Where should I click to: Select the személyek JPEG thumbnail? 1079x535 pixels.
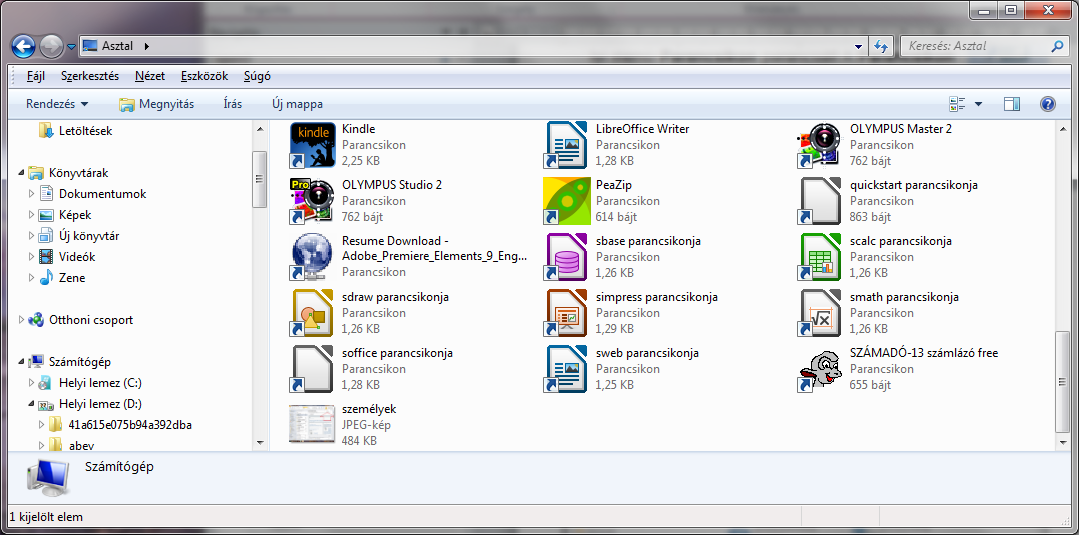tap(312, 425)
